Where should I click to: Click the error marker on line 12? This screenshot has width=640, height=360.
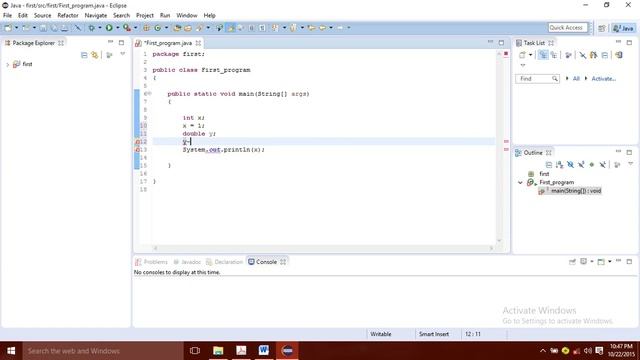coord(138,142)
